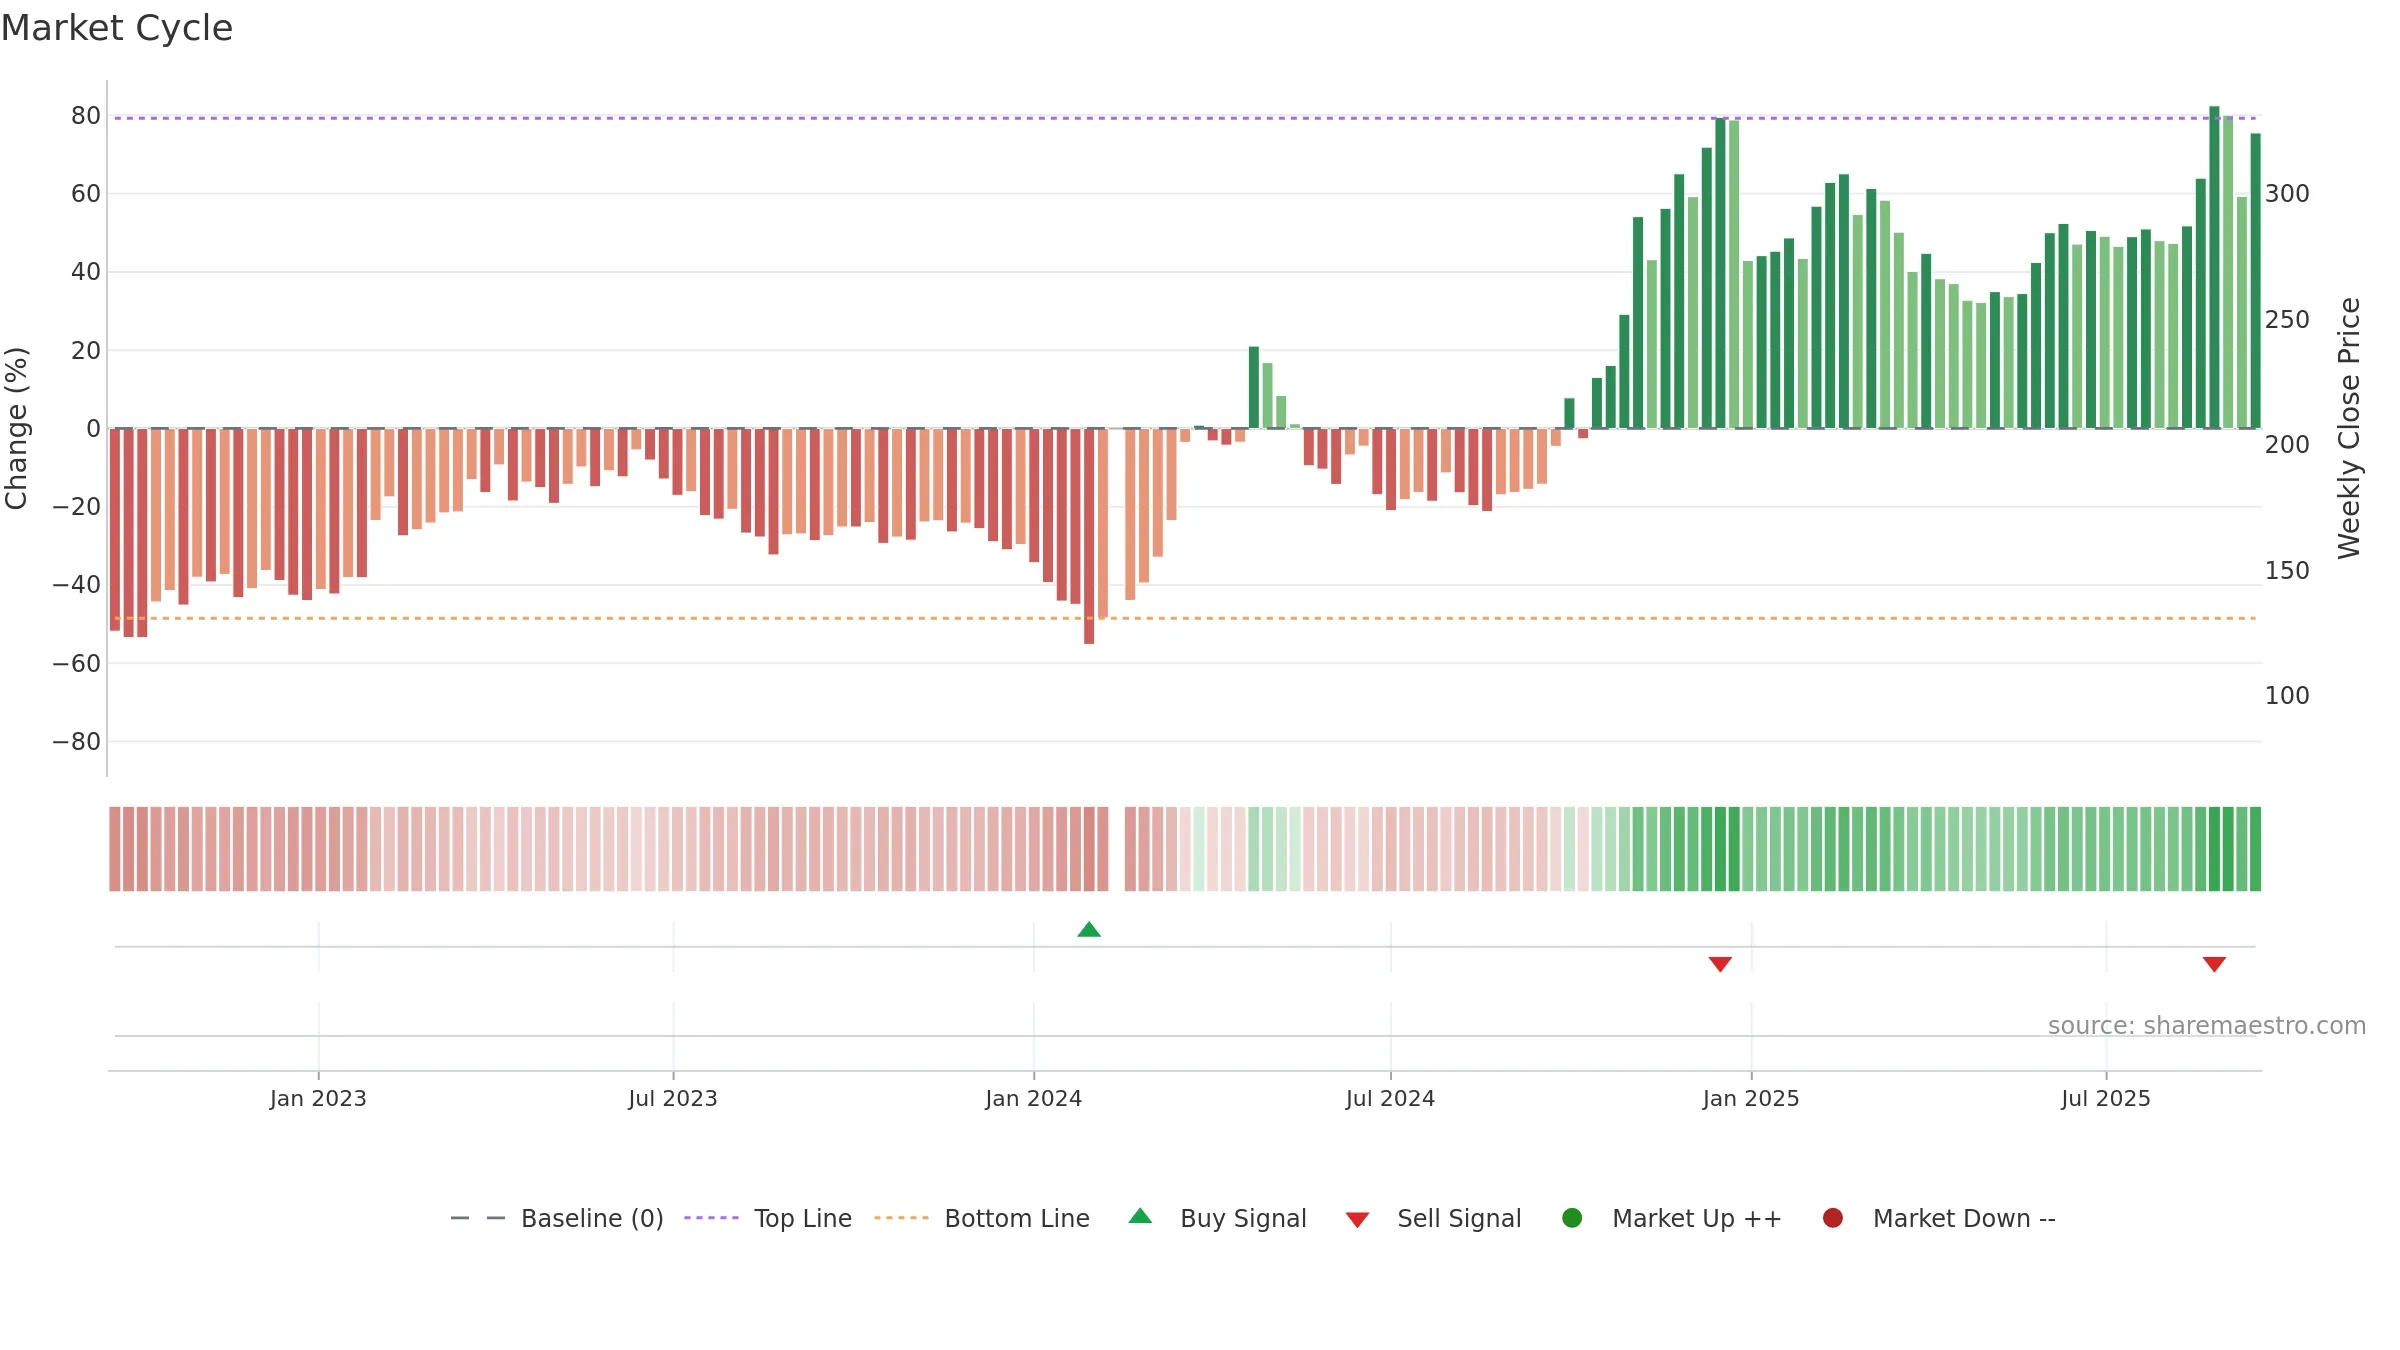
Task: Click the rightmost green bar of the chart
Action: point(2255,281)
